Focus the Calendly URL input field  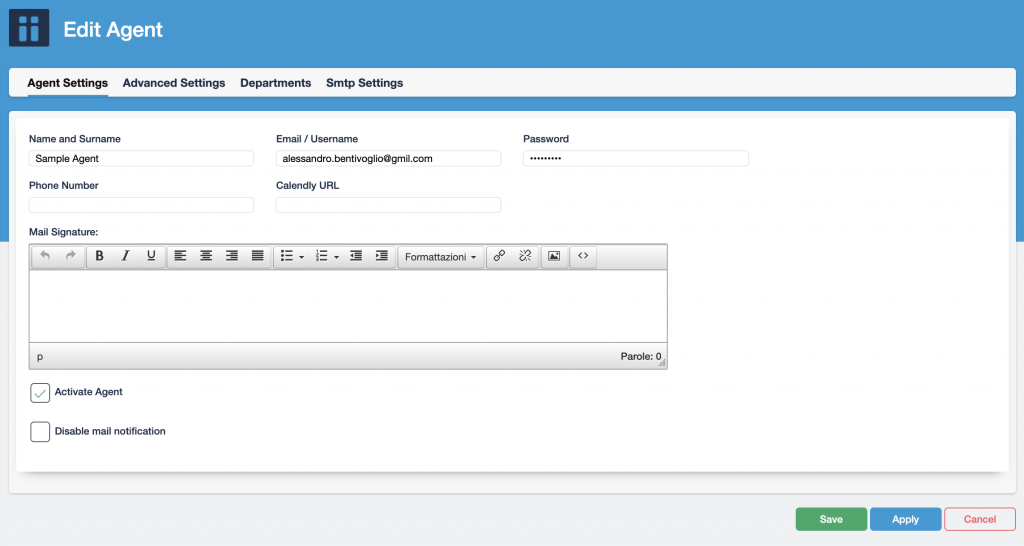pos(388,205)
